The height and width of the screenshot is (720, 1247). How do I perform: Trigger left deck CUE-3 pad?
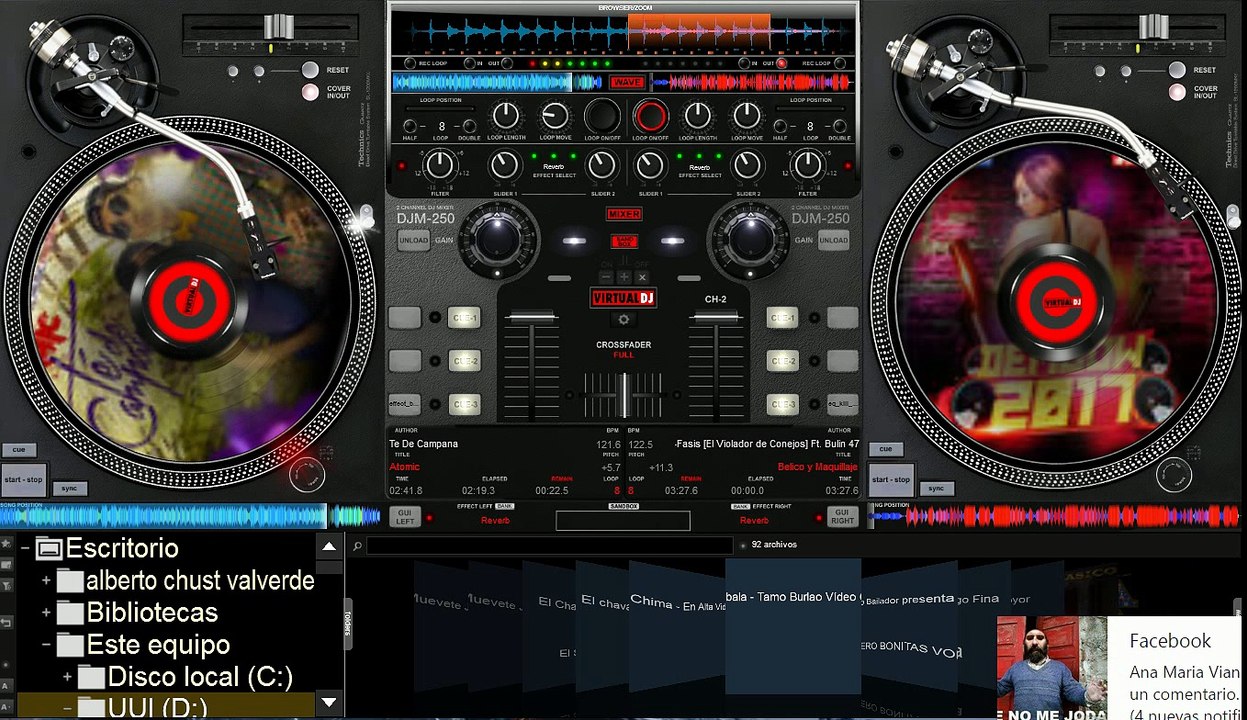(464, 404)
